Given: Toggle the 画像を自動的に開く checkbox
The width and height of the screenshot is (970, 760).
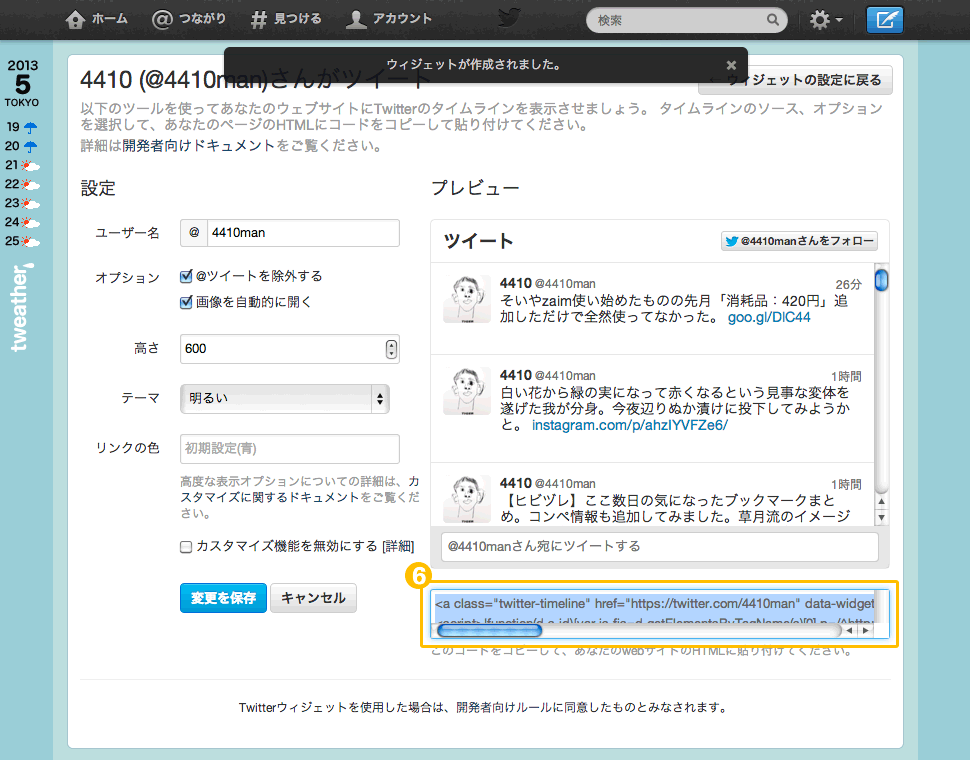Looking at the screenshot, I should 186,302.
